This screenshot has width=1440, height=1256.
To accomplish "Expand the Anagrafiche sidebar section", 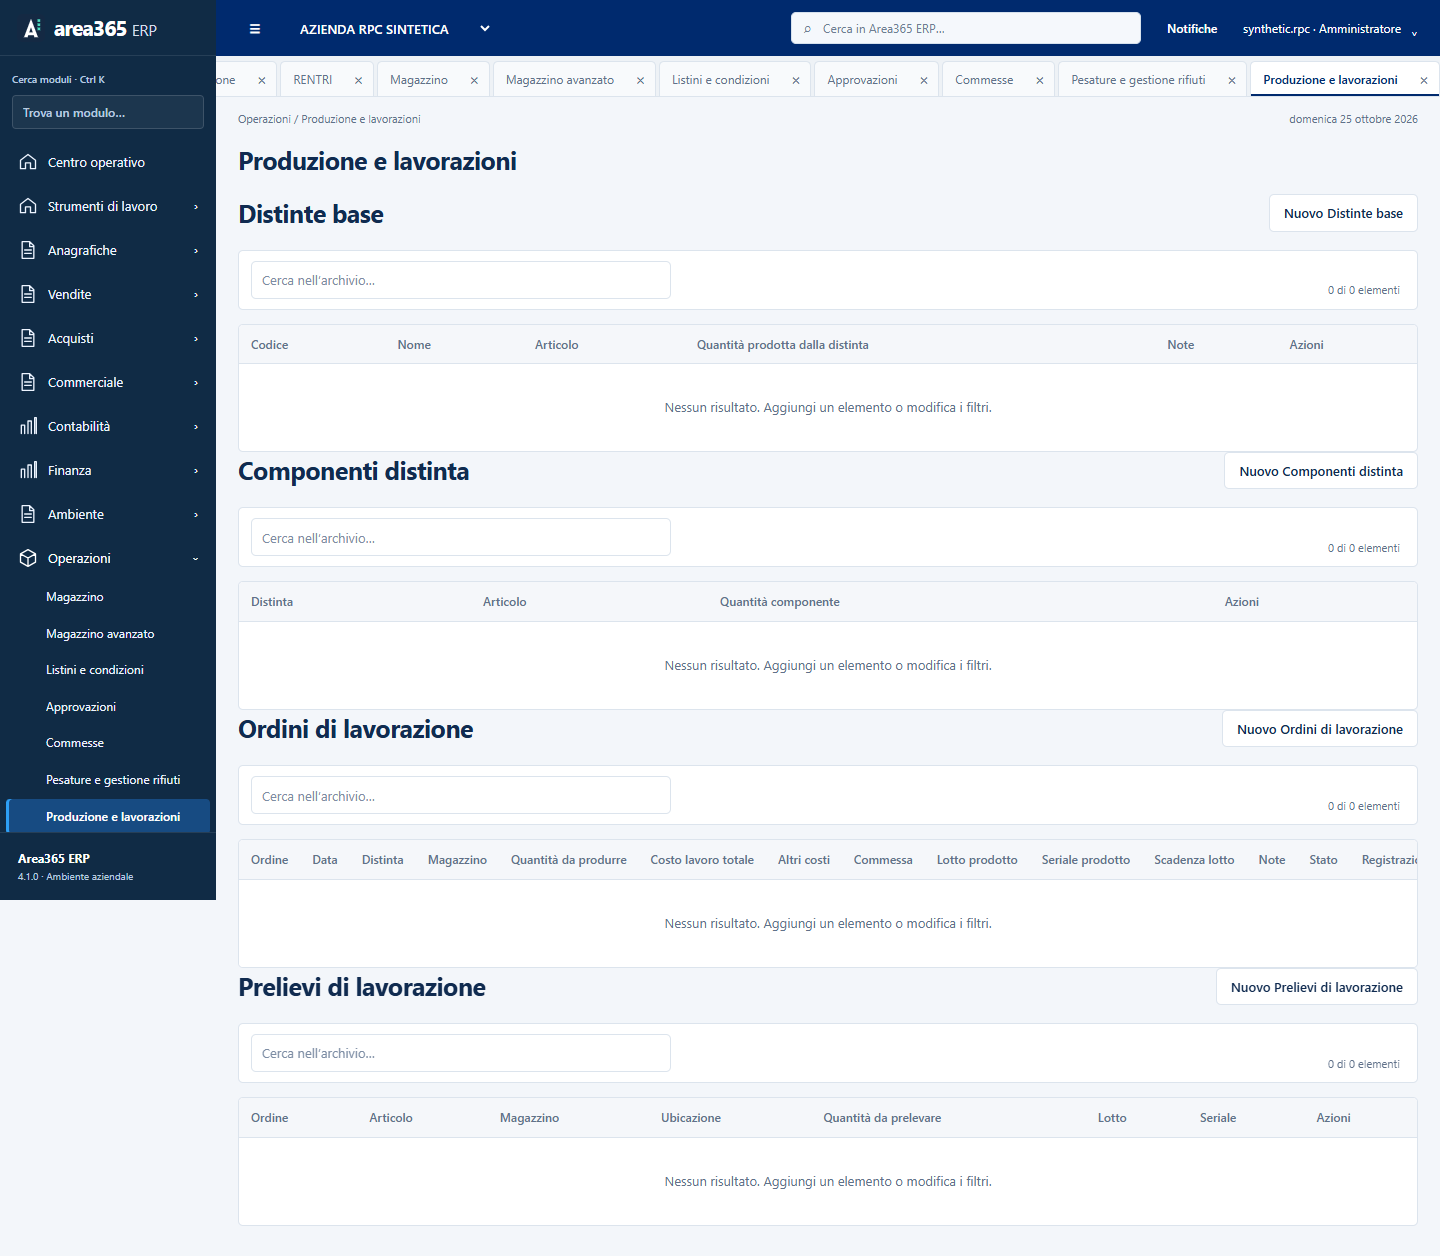I will tap(108, 250).
